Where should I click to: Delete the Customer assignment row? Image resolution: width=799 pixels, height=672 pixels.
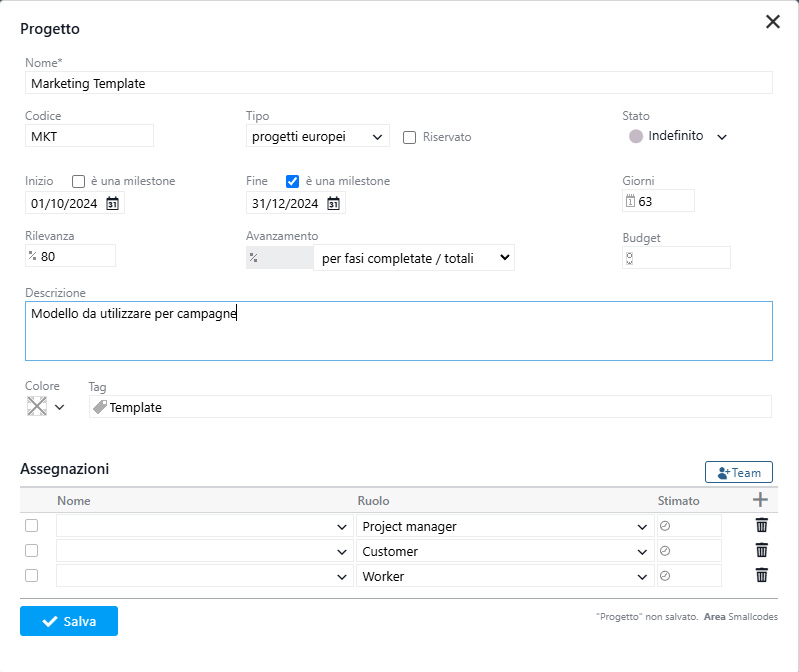761,550
